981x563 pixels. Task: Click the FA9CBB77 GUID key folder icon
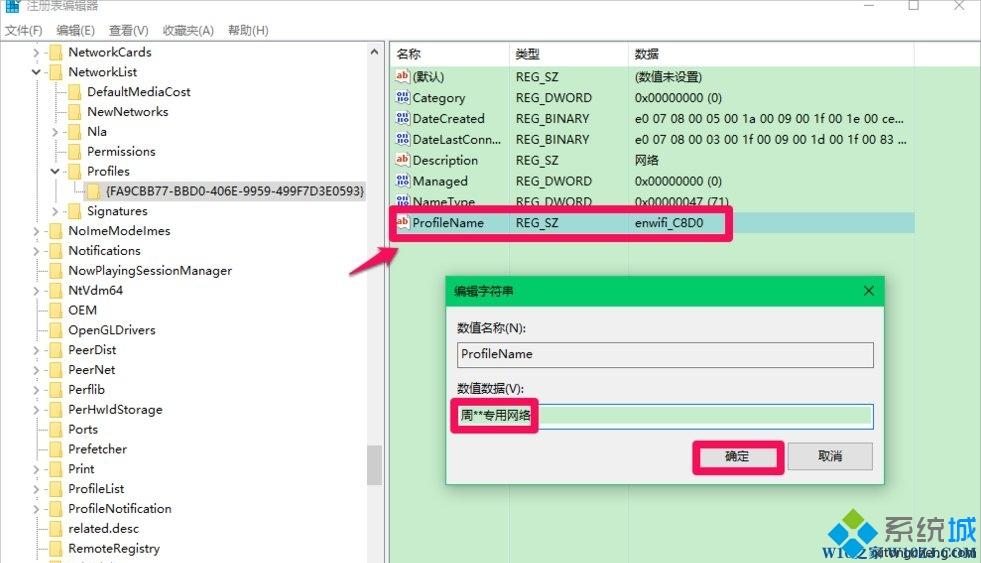coord(93,191)
